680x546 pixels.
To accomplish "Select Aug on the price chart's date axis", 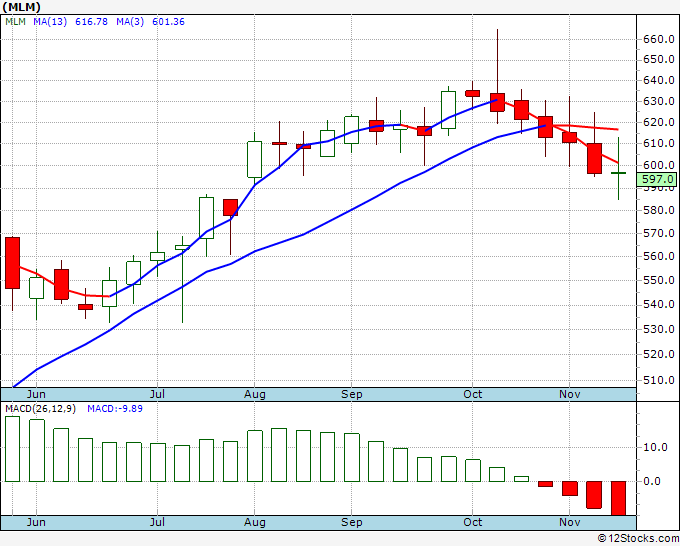I will (255, 394).
